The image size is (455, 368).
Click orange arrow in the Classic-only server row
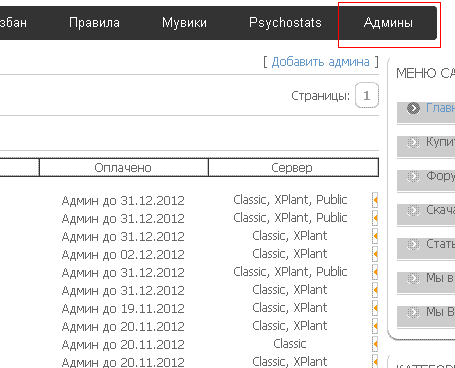[375, 344]
